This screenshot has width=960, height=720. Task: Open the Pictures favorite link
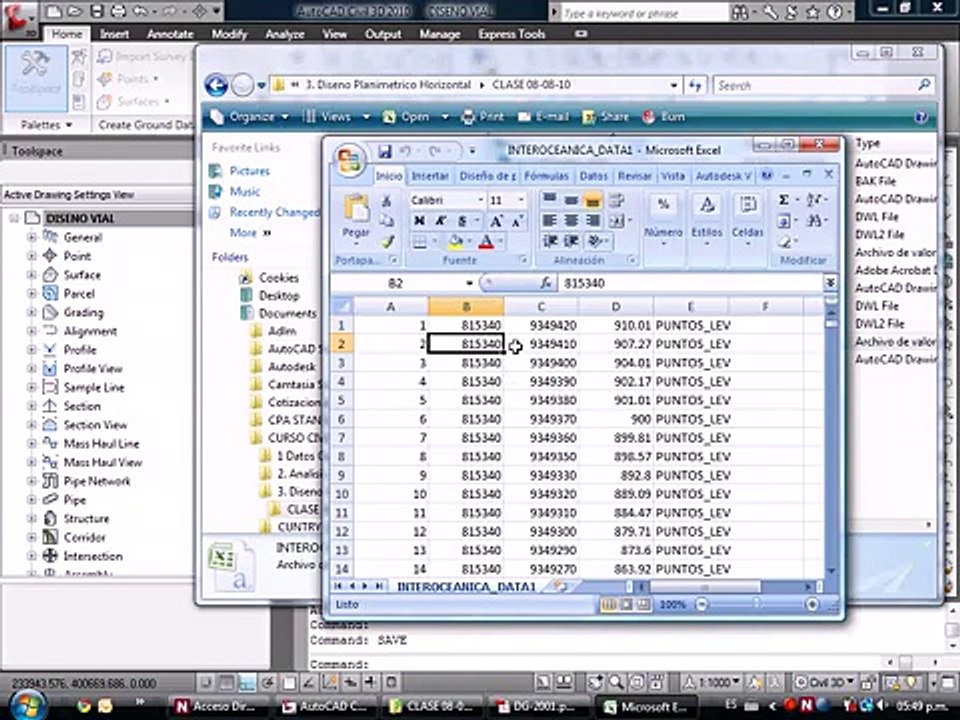click(x=249, y=171)
